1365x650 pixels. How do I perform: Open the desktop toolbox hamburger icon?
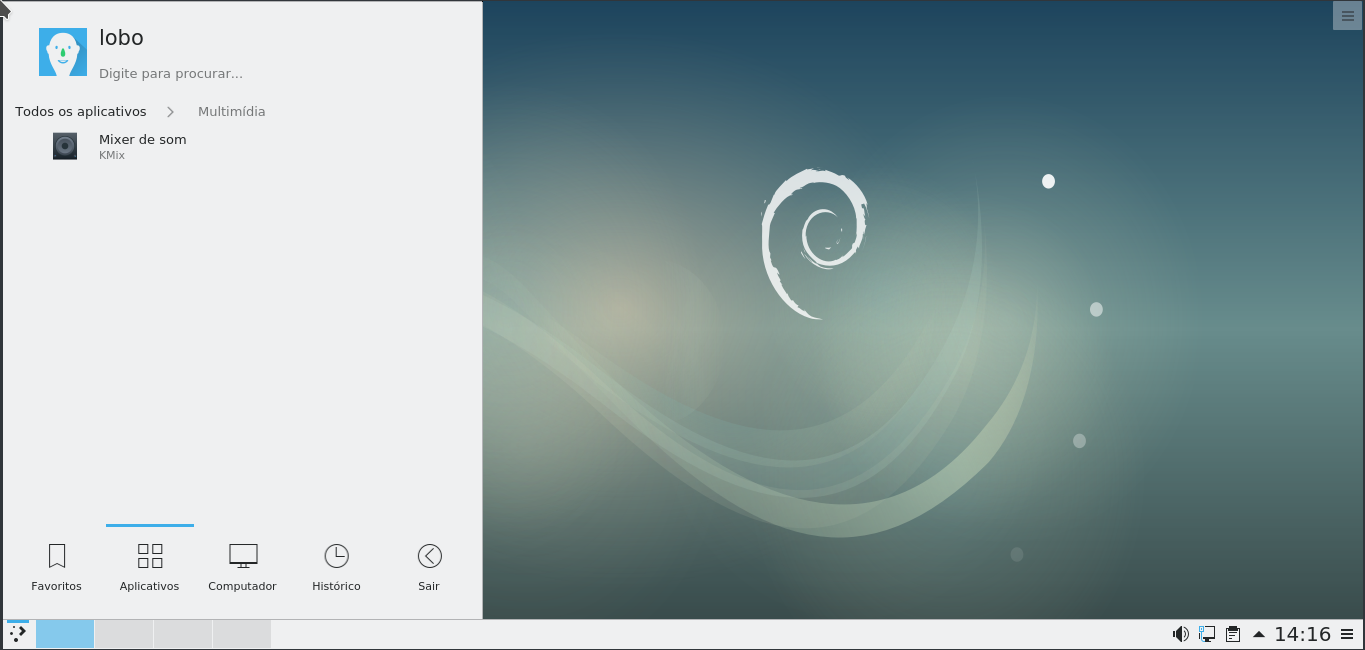coord(1347,15)
